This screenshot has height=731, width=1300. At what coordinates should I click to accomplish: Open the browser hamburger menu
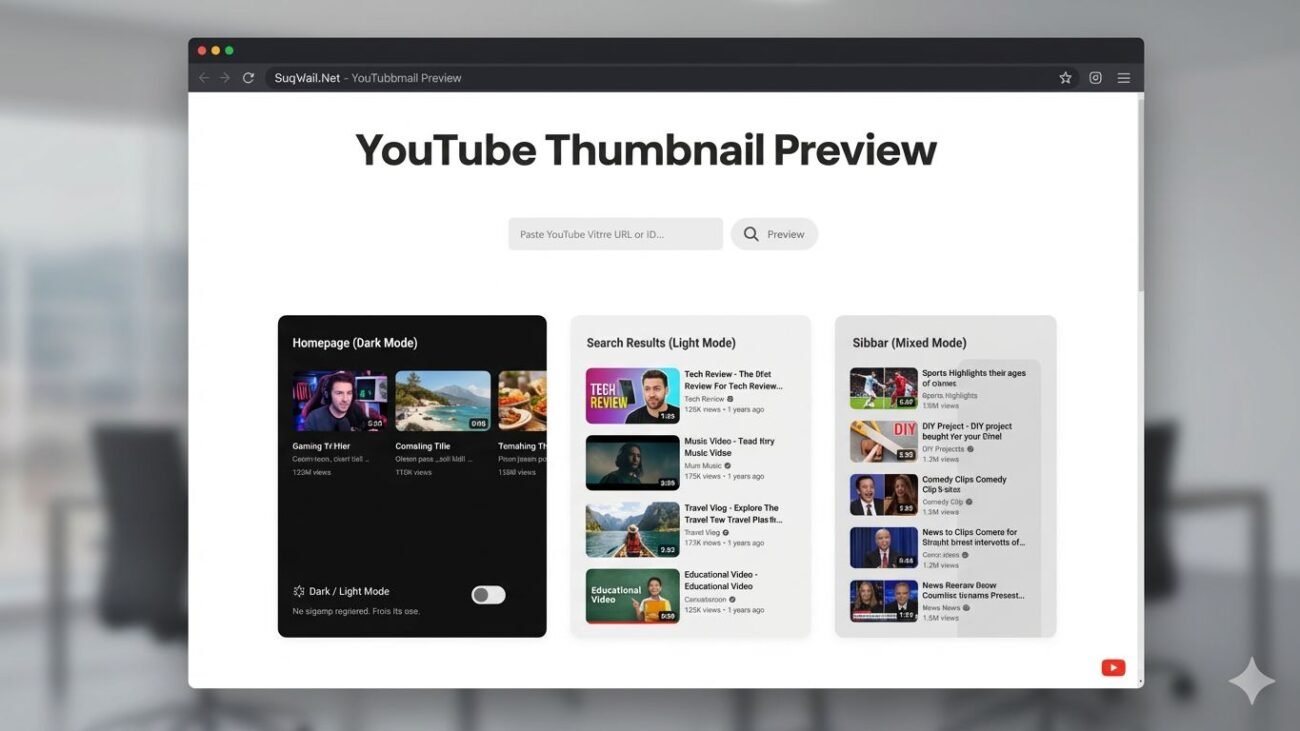point(1124,78)
